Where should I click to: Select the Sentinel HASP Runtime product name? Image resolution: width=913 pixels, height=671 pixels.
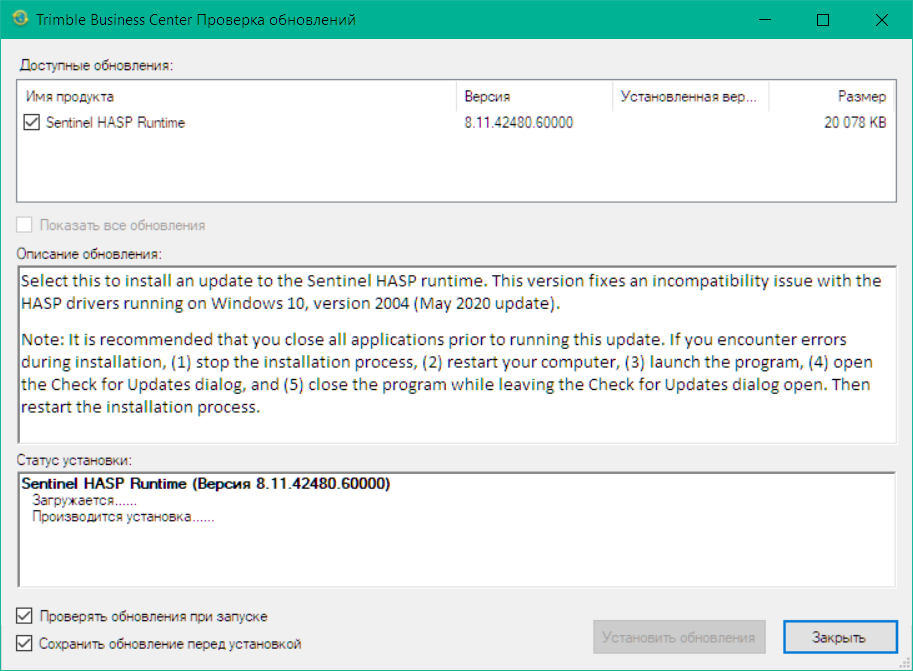tap(115, 122)
